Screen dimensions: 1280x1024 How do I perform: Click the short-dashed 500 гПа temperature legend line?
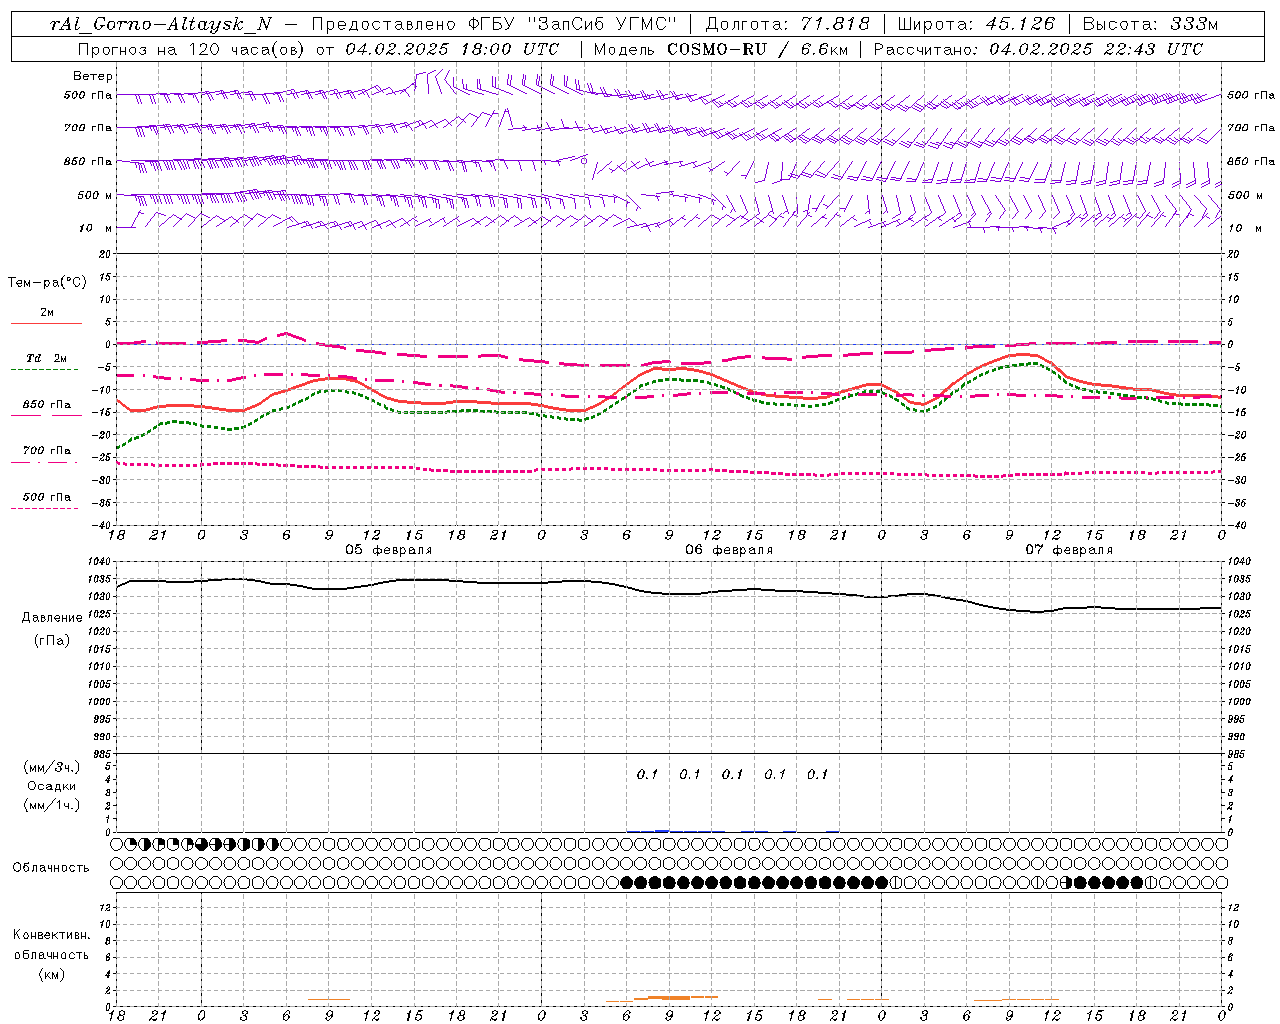pyautogui.click(x=44, y=508)
